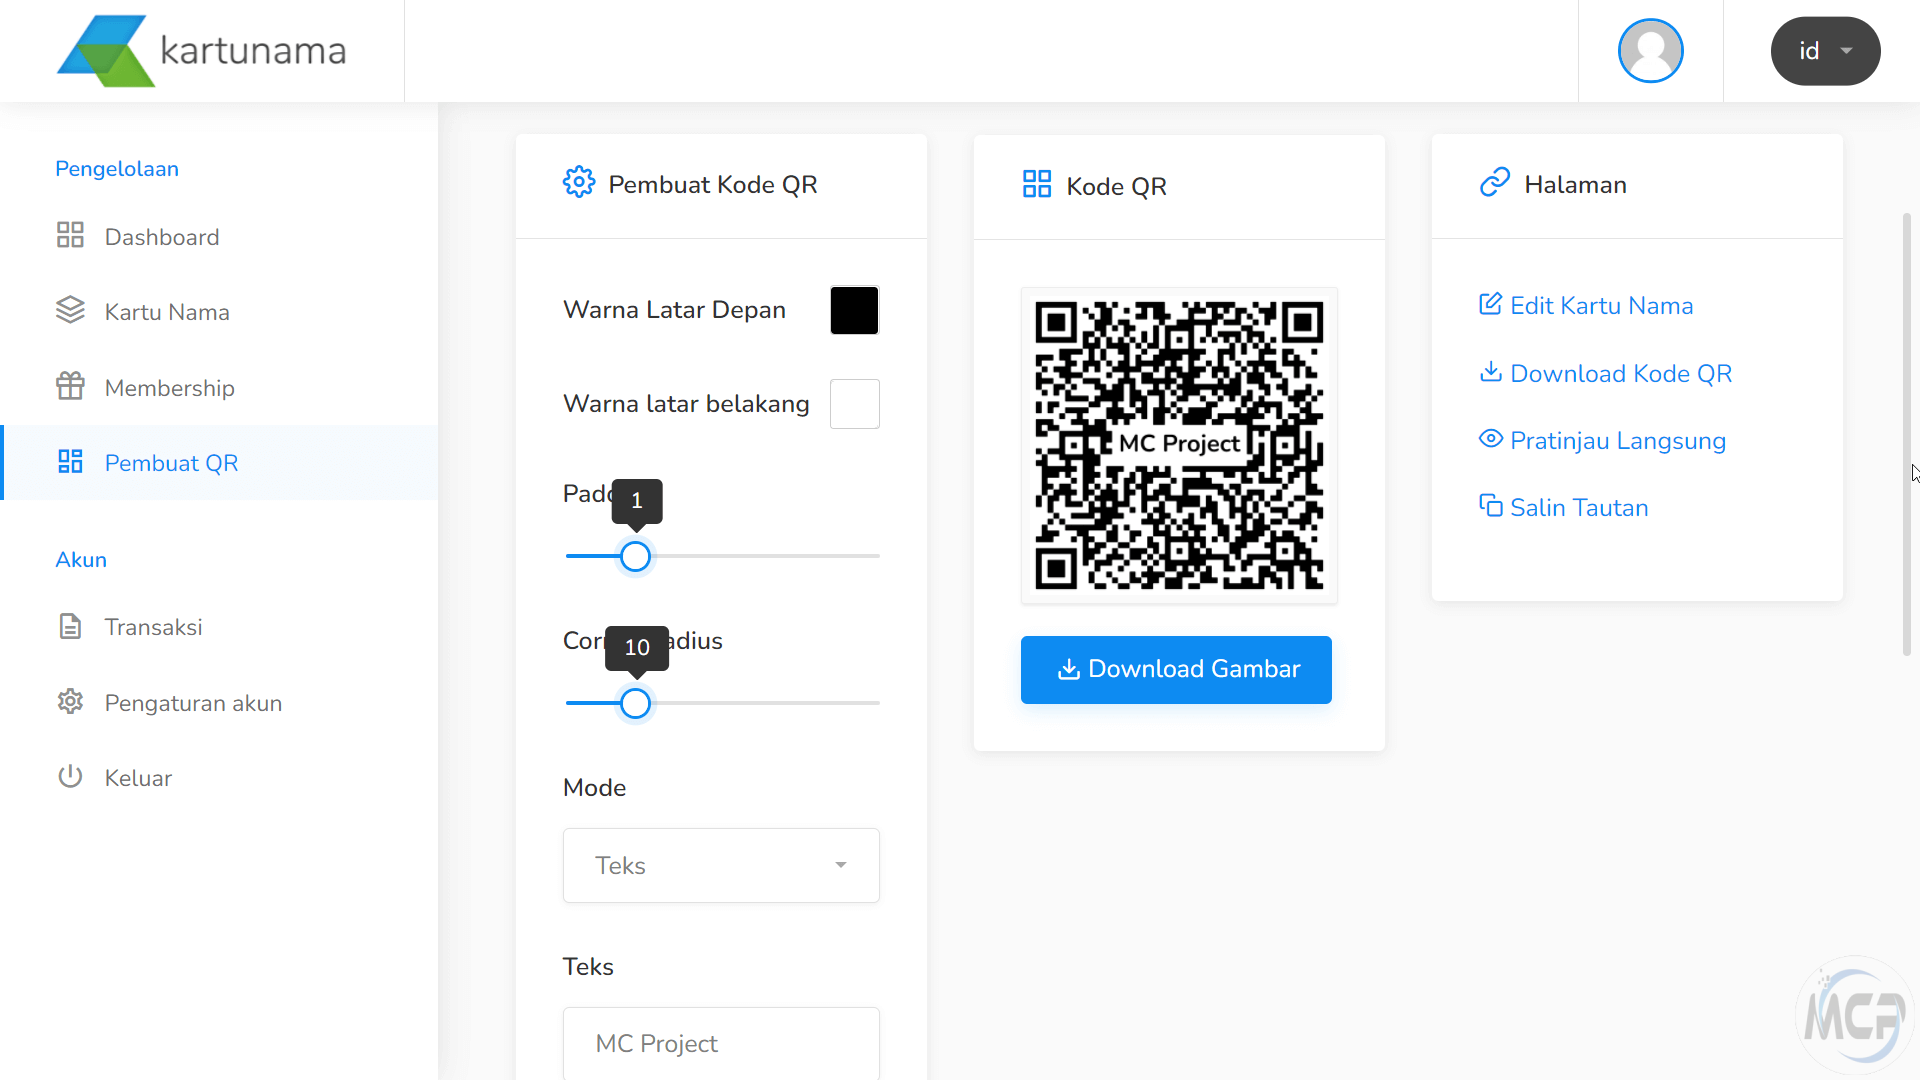Click the Salin Tautan copy icon
1920x1080 pixels.
pyautogui.click(x=1490, y=506)
